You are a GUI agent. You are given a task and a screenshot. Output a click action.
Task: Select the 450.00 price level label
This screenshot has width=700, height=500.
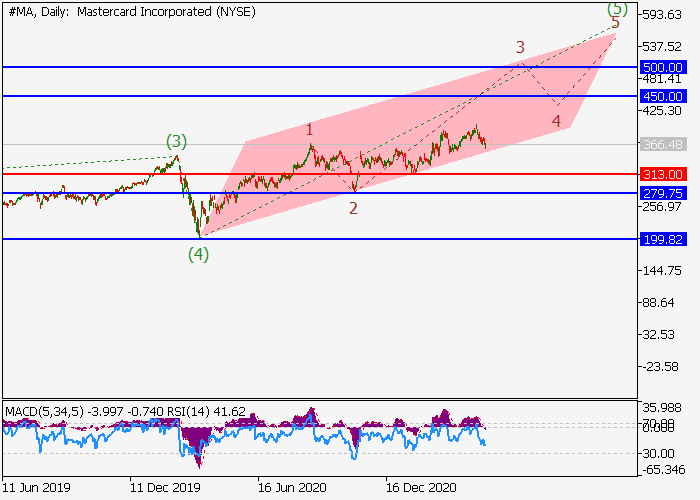[x=663, y=96]
